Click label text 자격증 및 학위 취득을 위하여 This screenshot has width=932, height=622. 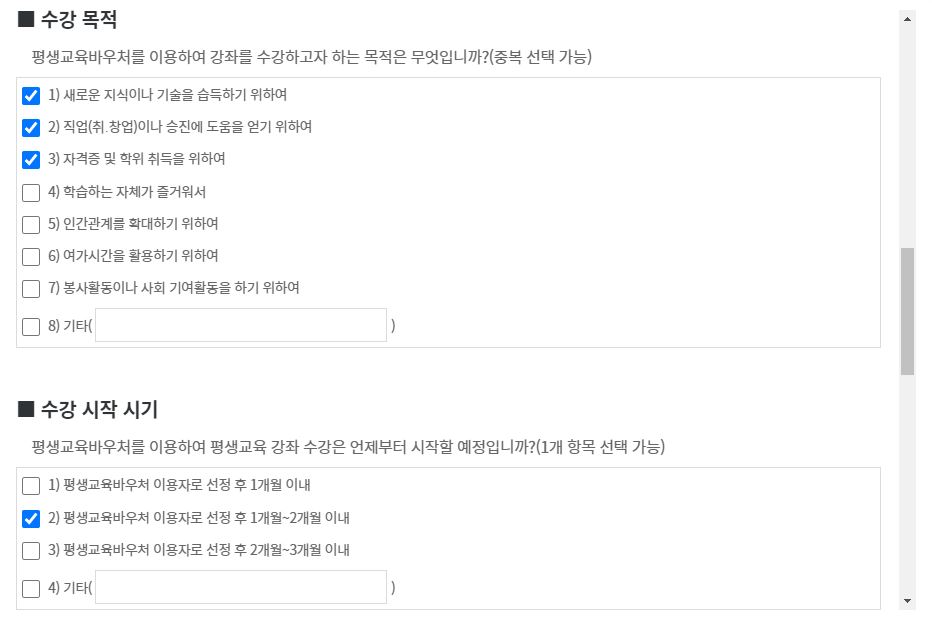pyautogui.click(x=144, y=159)
